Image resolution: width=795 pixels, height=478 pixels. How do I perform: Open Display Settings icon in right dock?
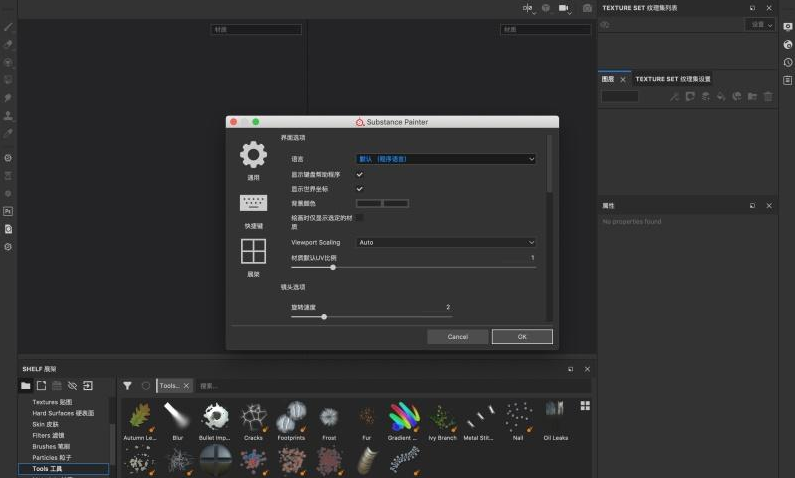pos(787,27)
